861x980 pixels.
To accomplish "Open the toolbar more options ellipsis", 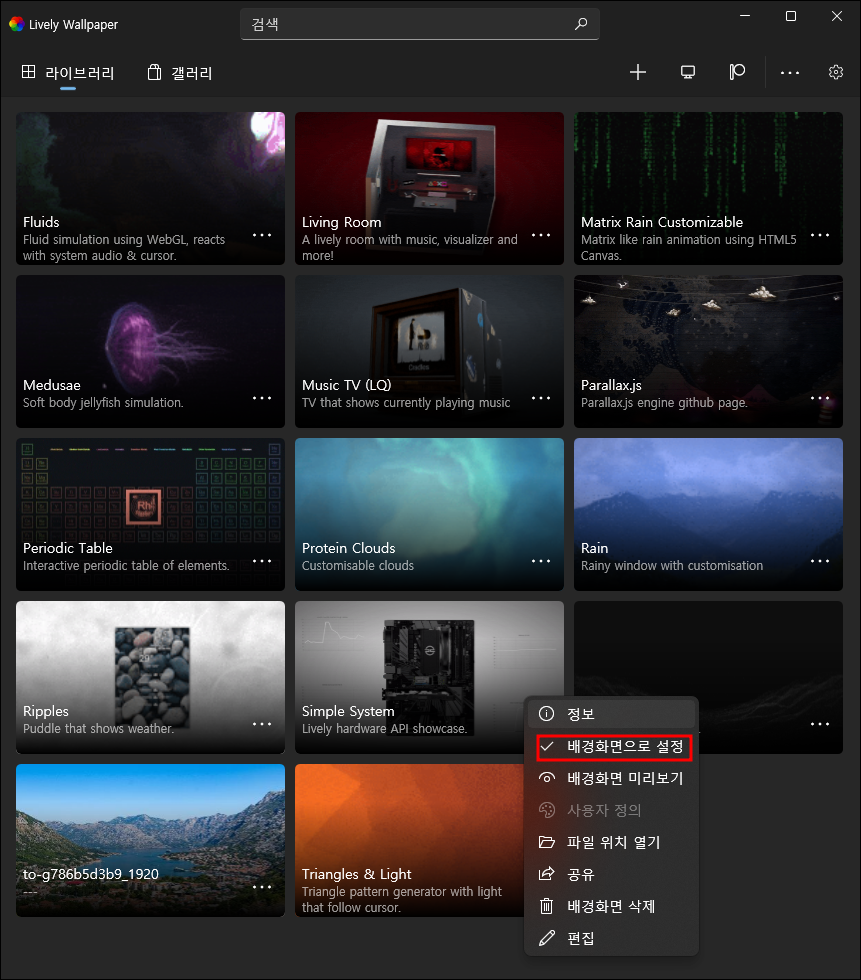I will pyautogui.click(x=790, y=72).
